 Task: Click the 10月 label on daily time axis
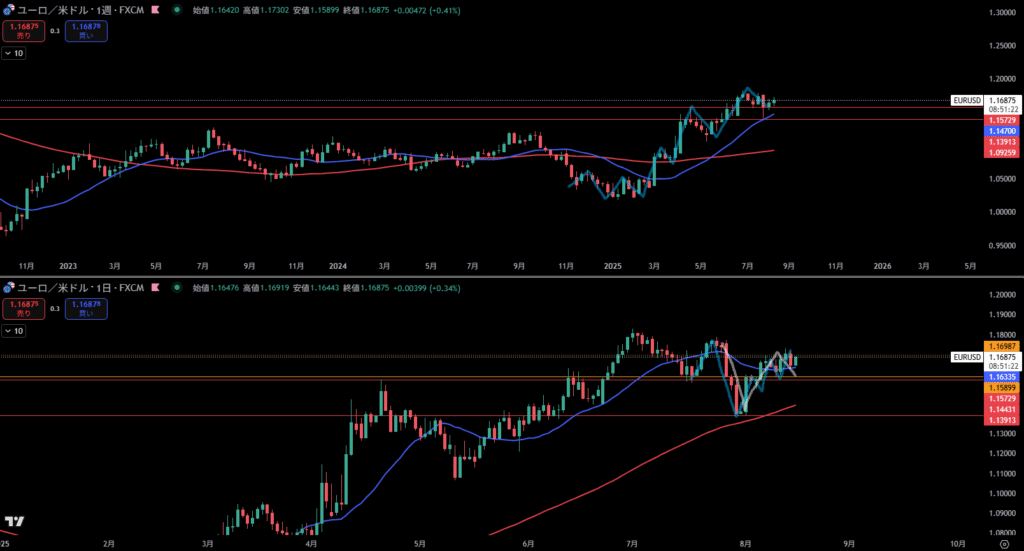[957, 544]
